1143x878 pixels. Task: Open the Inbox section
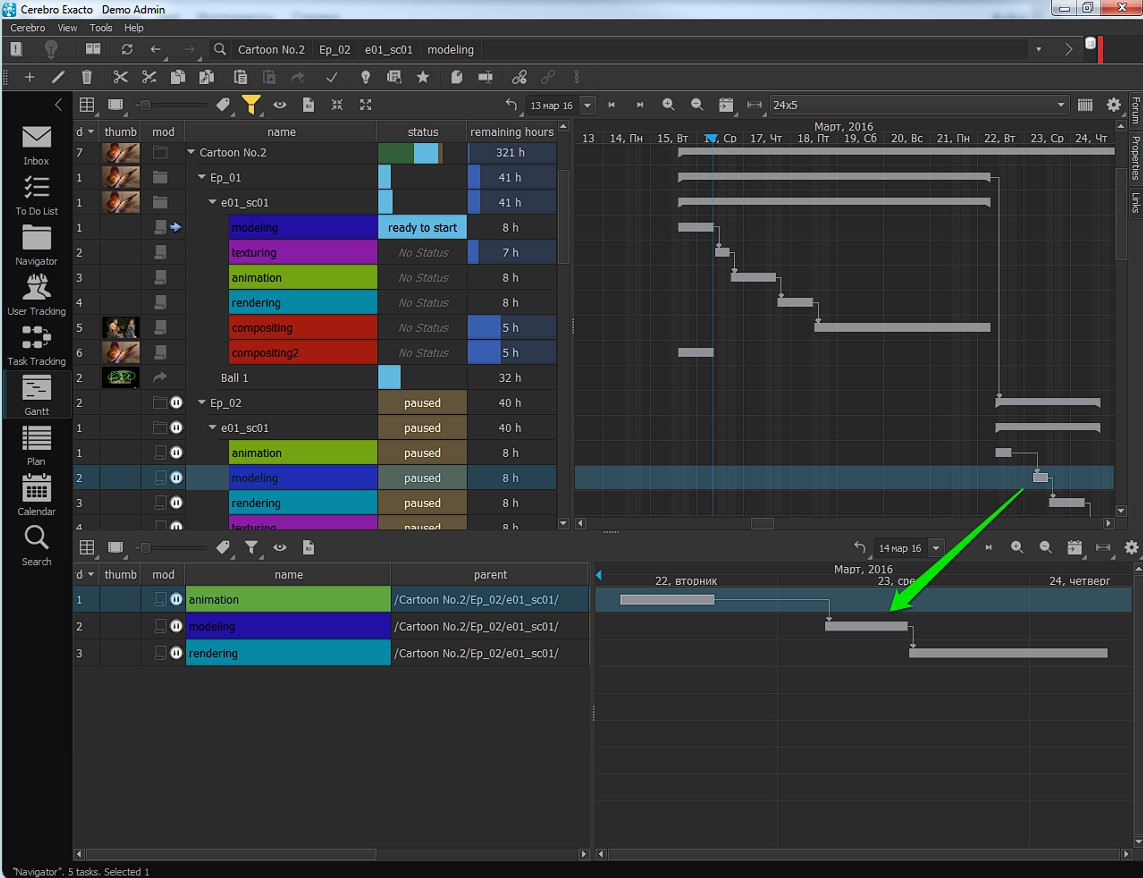[36, 146]
